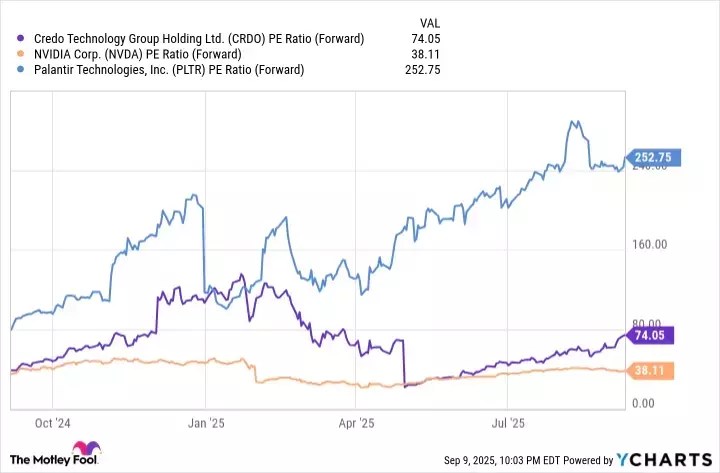Click the 252.75 Palantir value flag
720x473 pixels.
(x=657, y=157)
